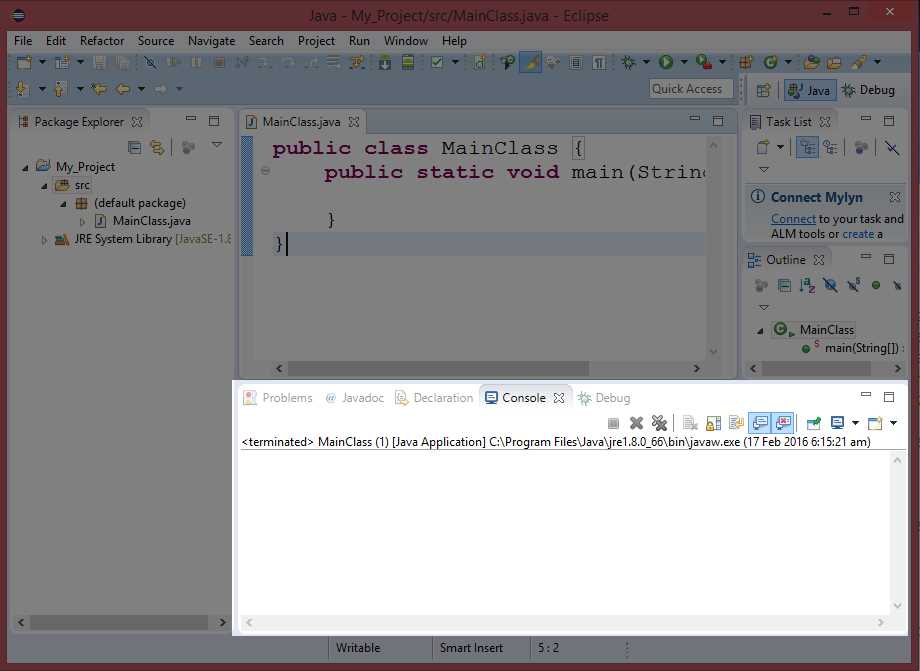The height and width of the screenshot is (671, 920).
Task: Click the Run Last Tool (external tools) icon
Action: click(x=703, y=62)
